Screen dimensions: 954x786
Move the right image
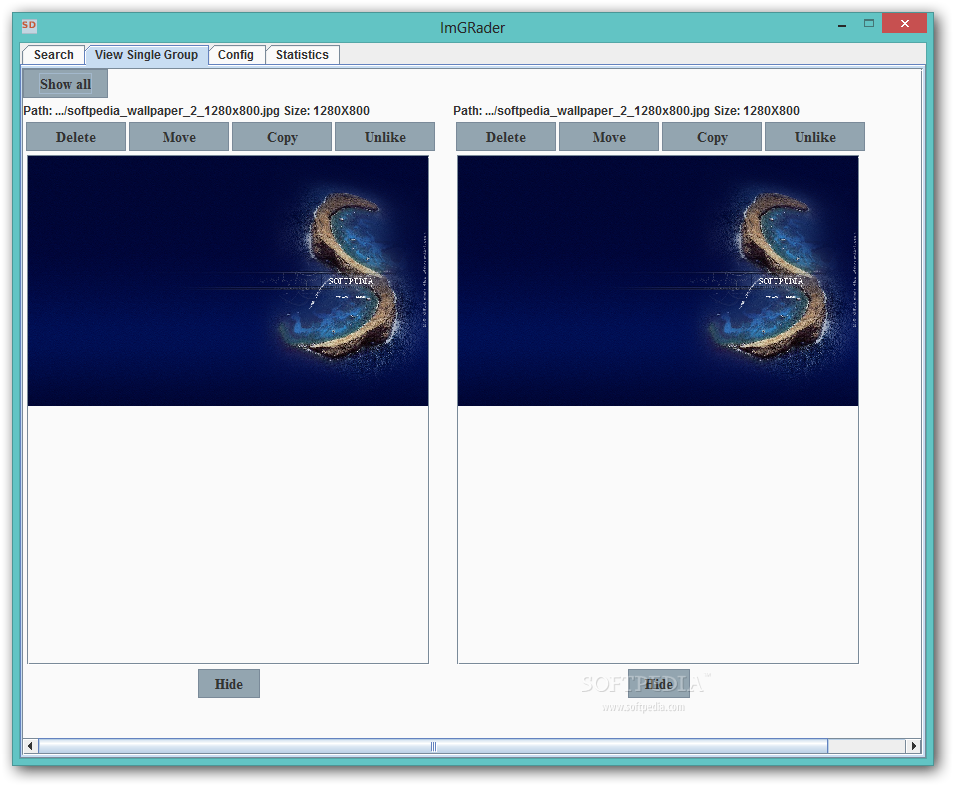[x=609, y=137]
